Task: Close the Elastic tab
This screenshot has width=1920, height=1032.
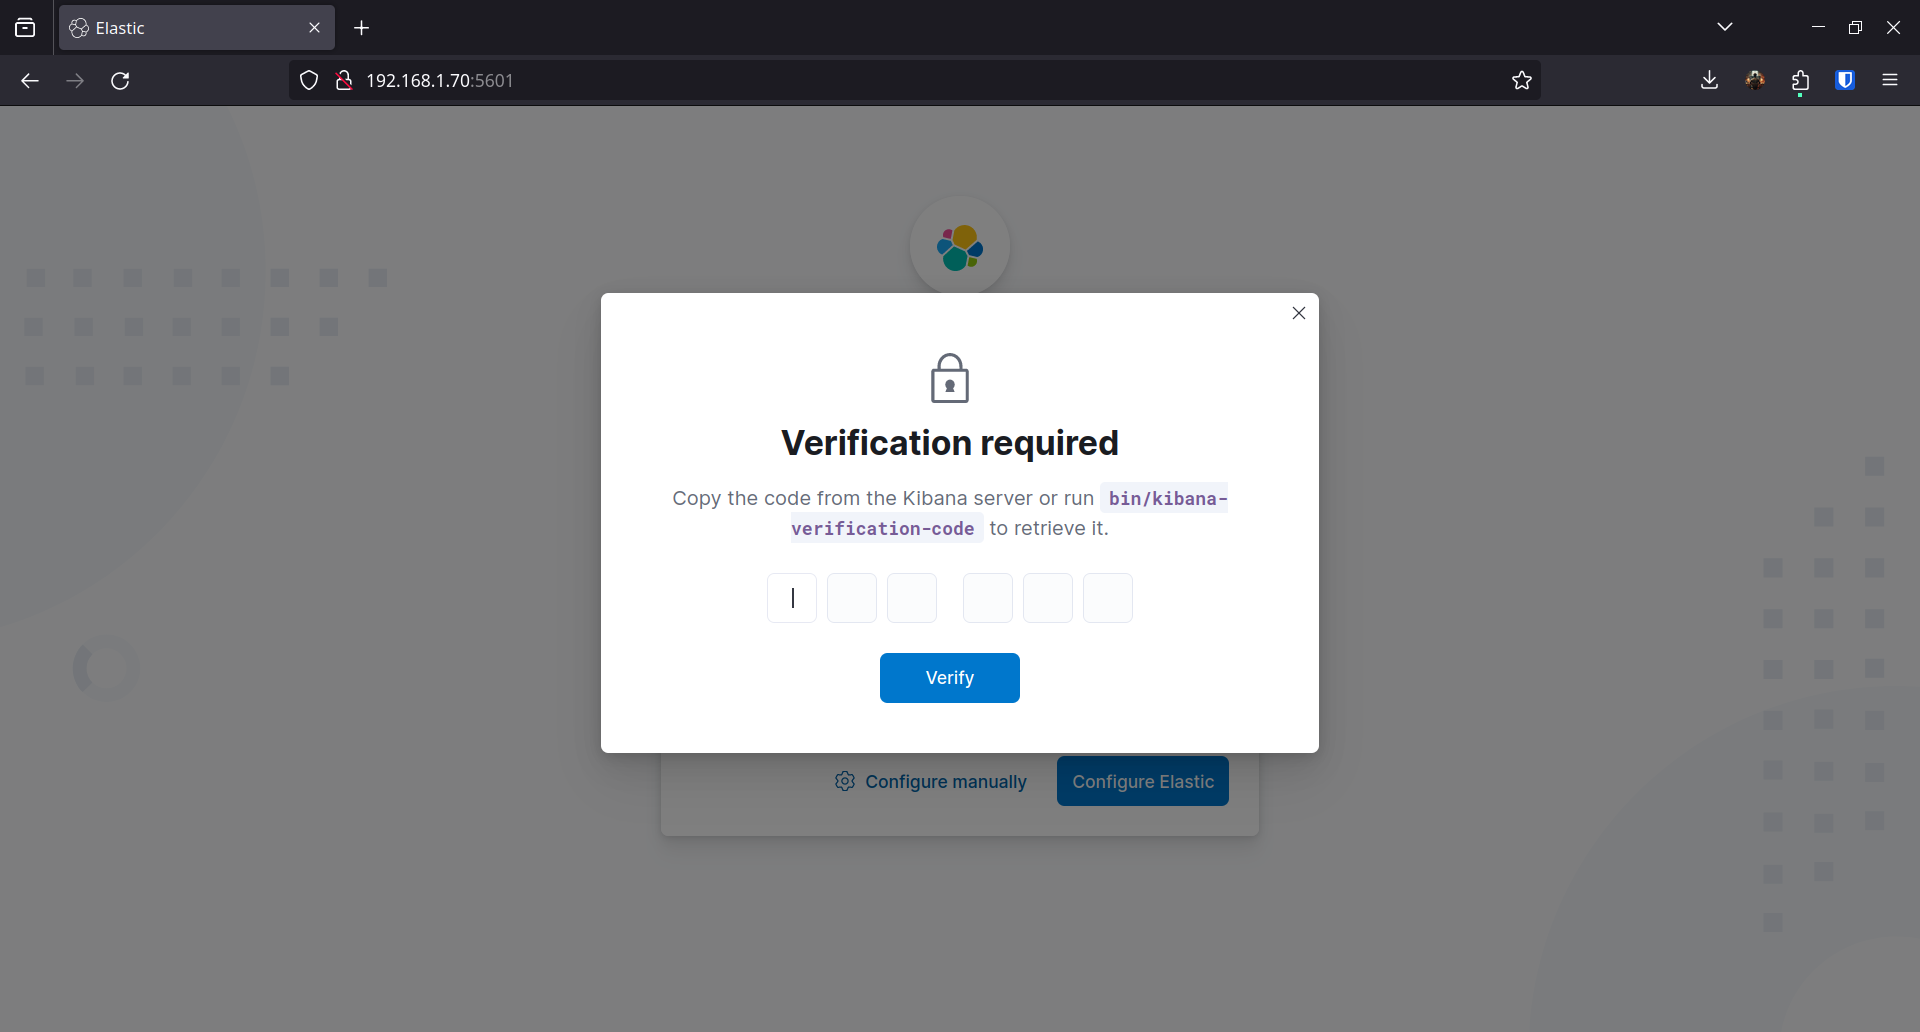Action: click(x=314, y=28)
